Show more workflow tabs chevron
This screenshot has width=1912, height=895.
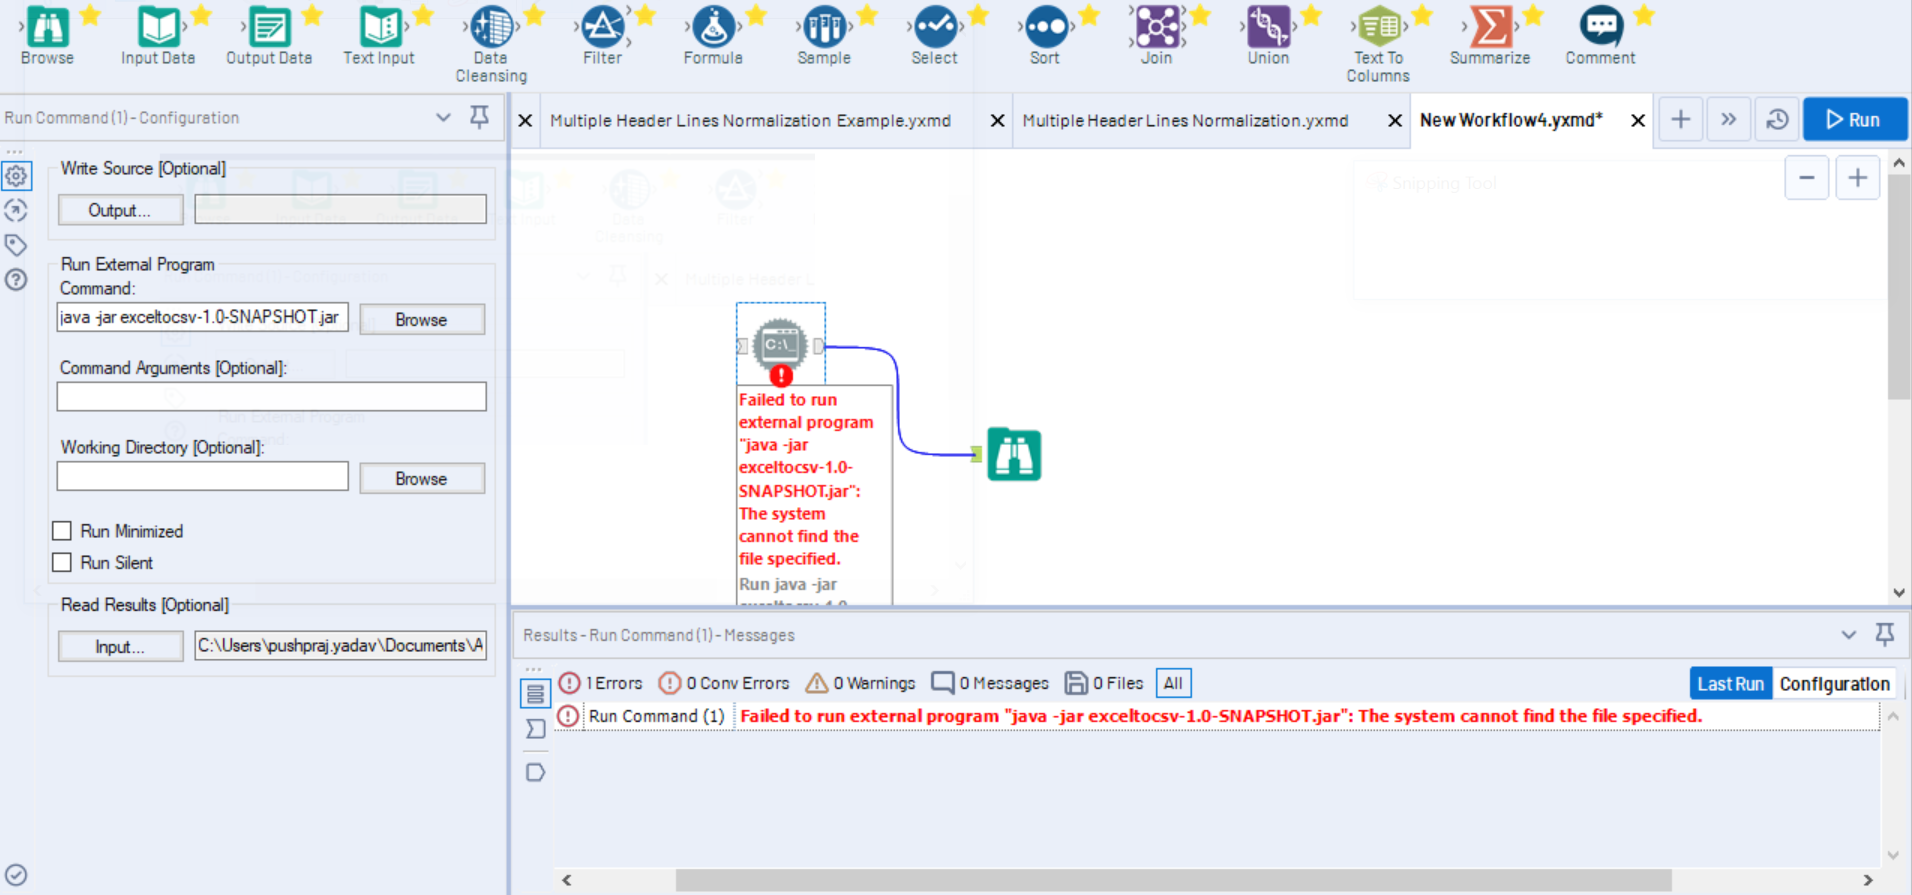1728,120
